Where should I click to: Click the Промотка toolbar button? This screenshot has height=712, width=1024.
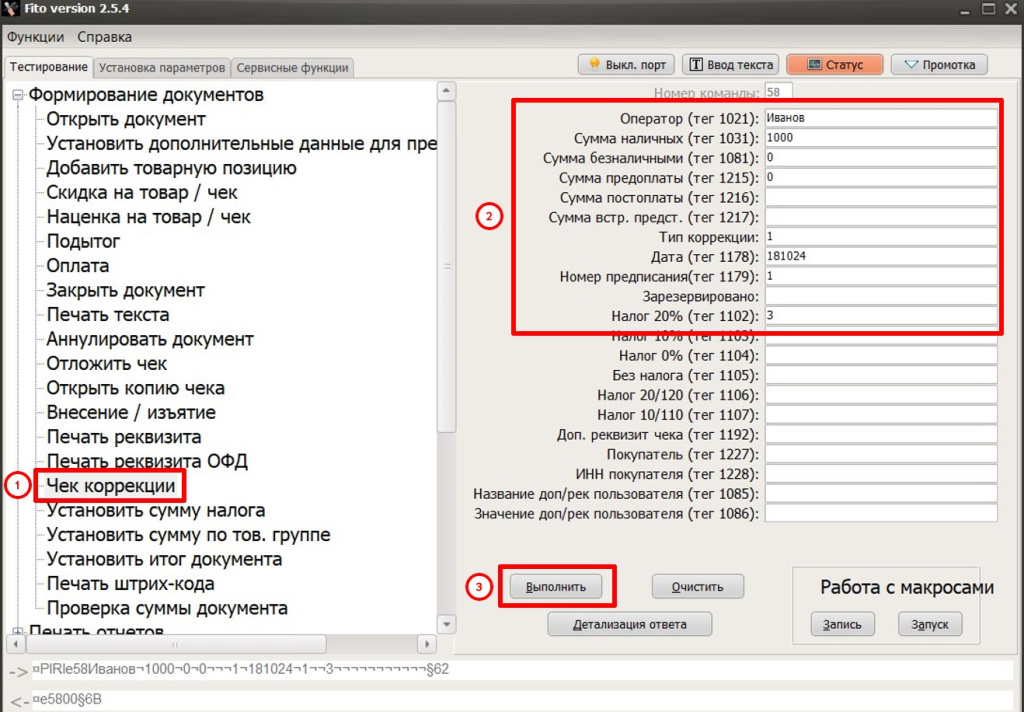tap(938, 65)
